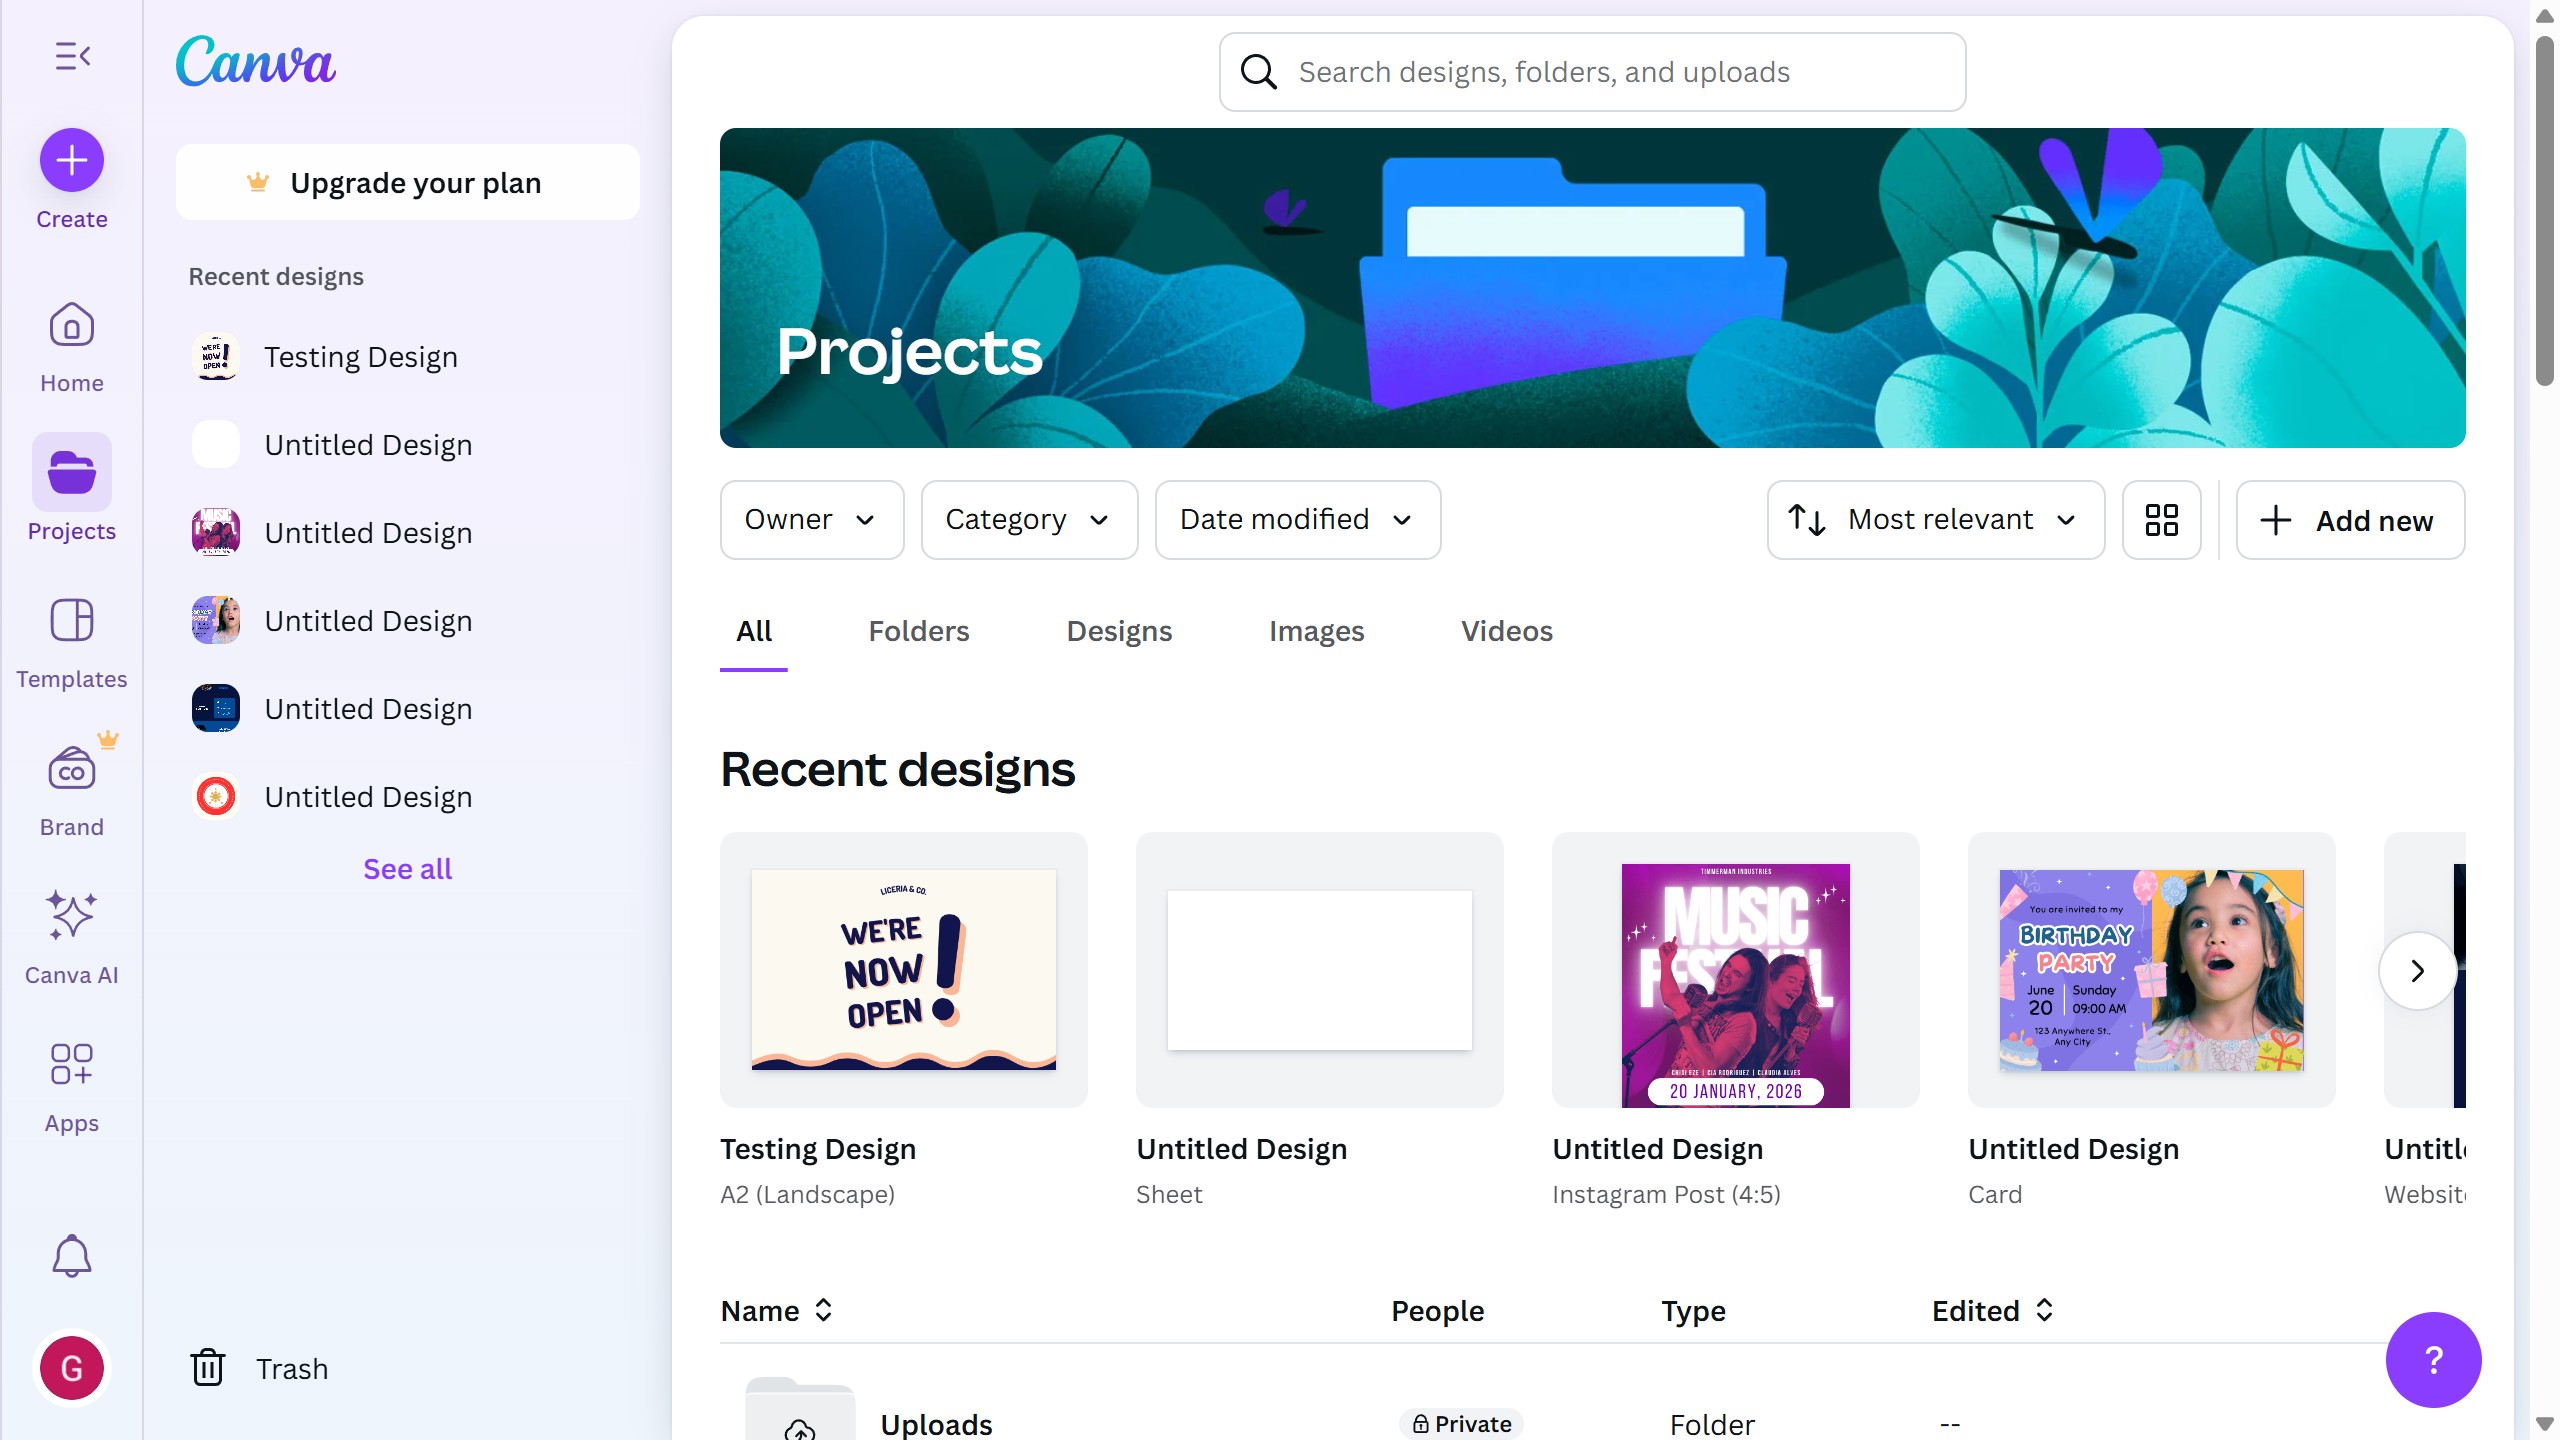Open the notifications bell
This screenshot has height=1440, width=2560.
(72, 1256)
